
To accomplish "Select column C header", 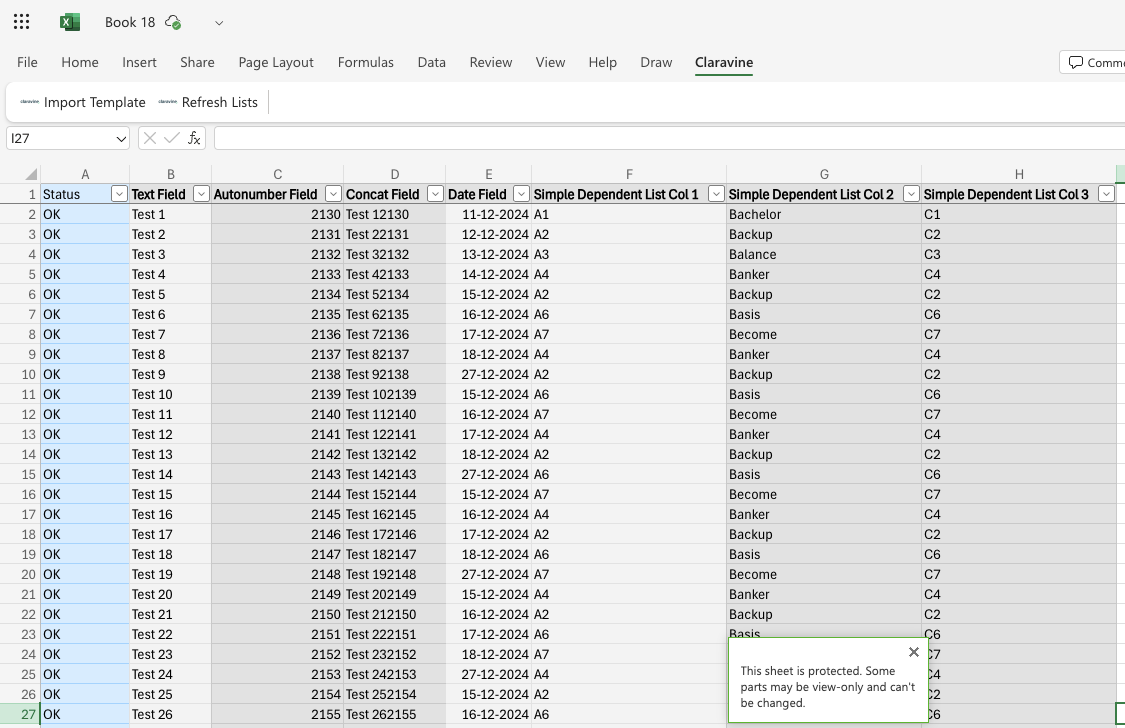I will [x=278, y=174].
